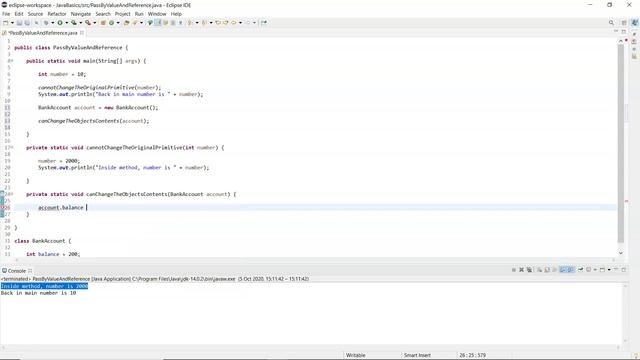Switch to Java perspective icon
This screenshot has width=640, height=360.
[634, 23]
